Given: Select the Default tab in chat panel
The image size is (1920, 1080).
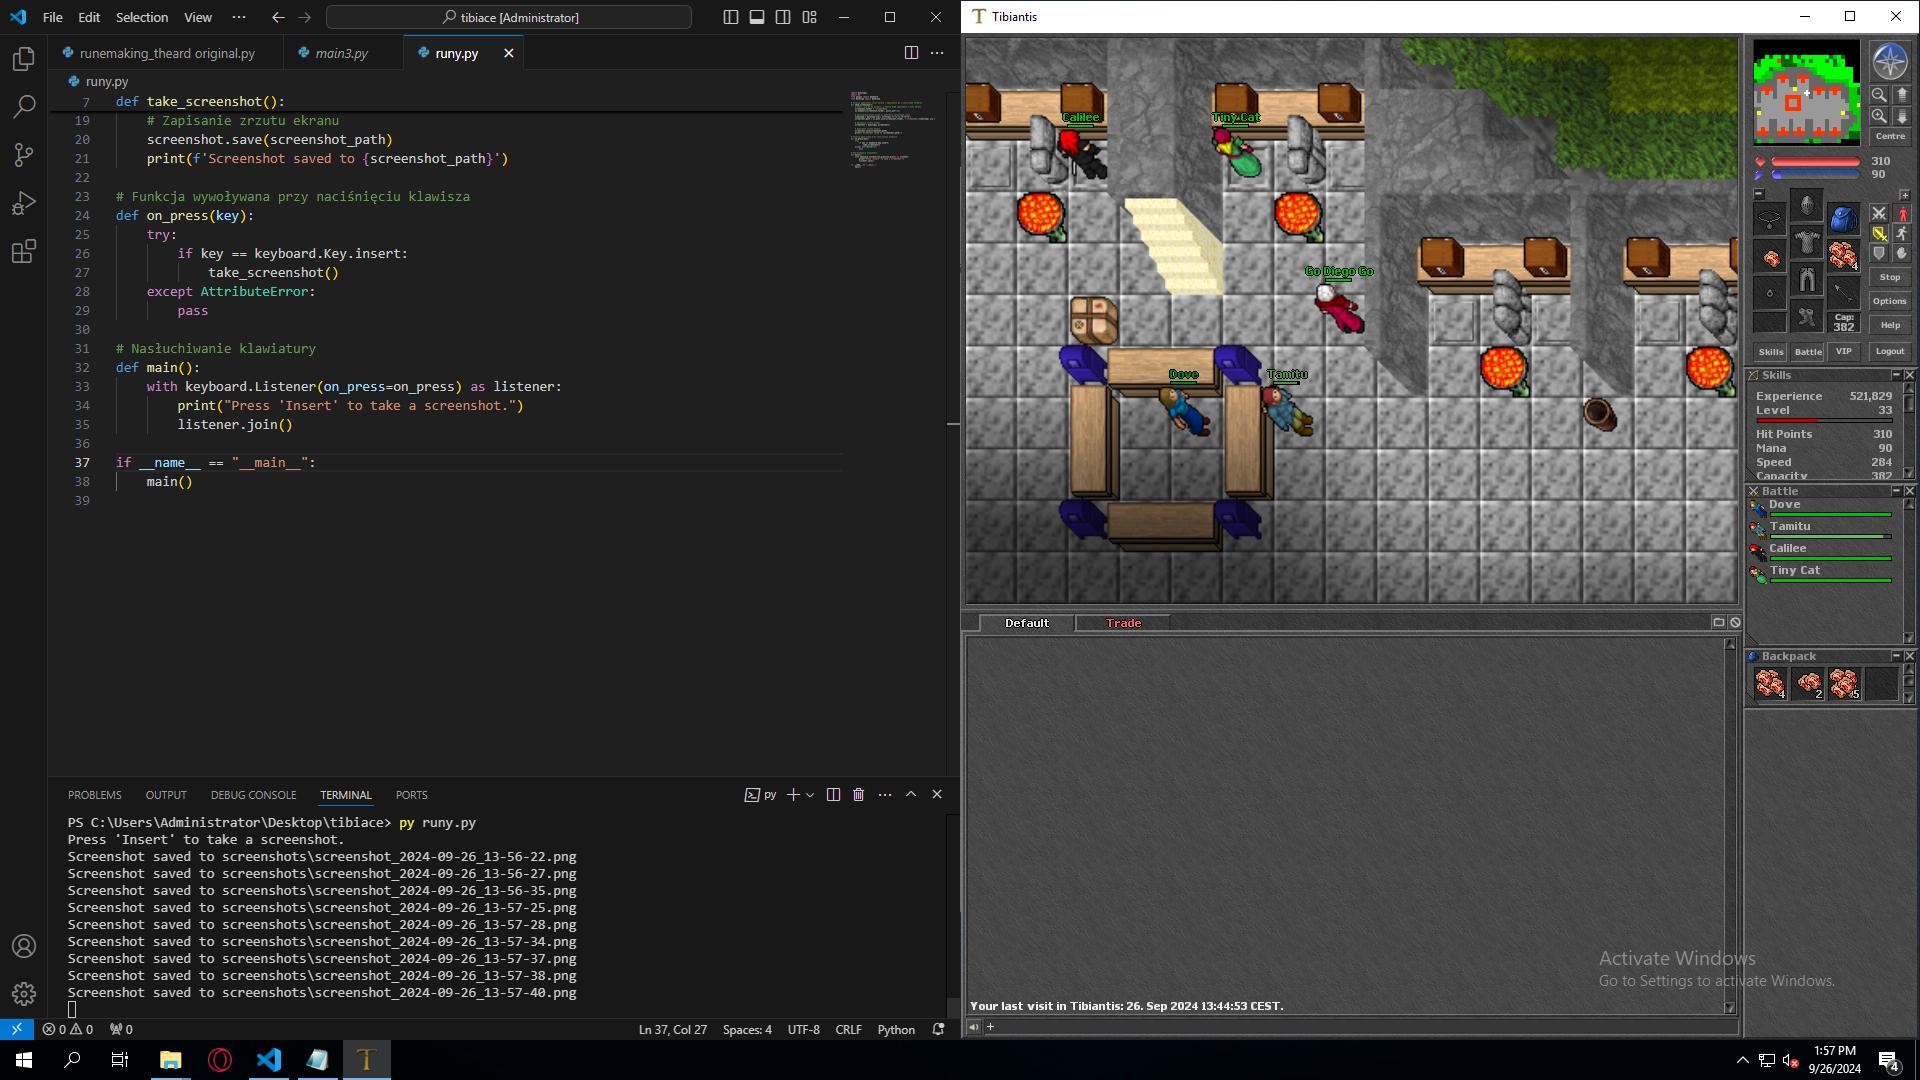Looking at the screenshot, I should [x=1026, y=622].
